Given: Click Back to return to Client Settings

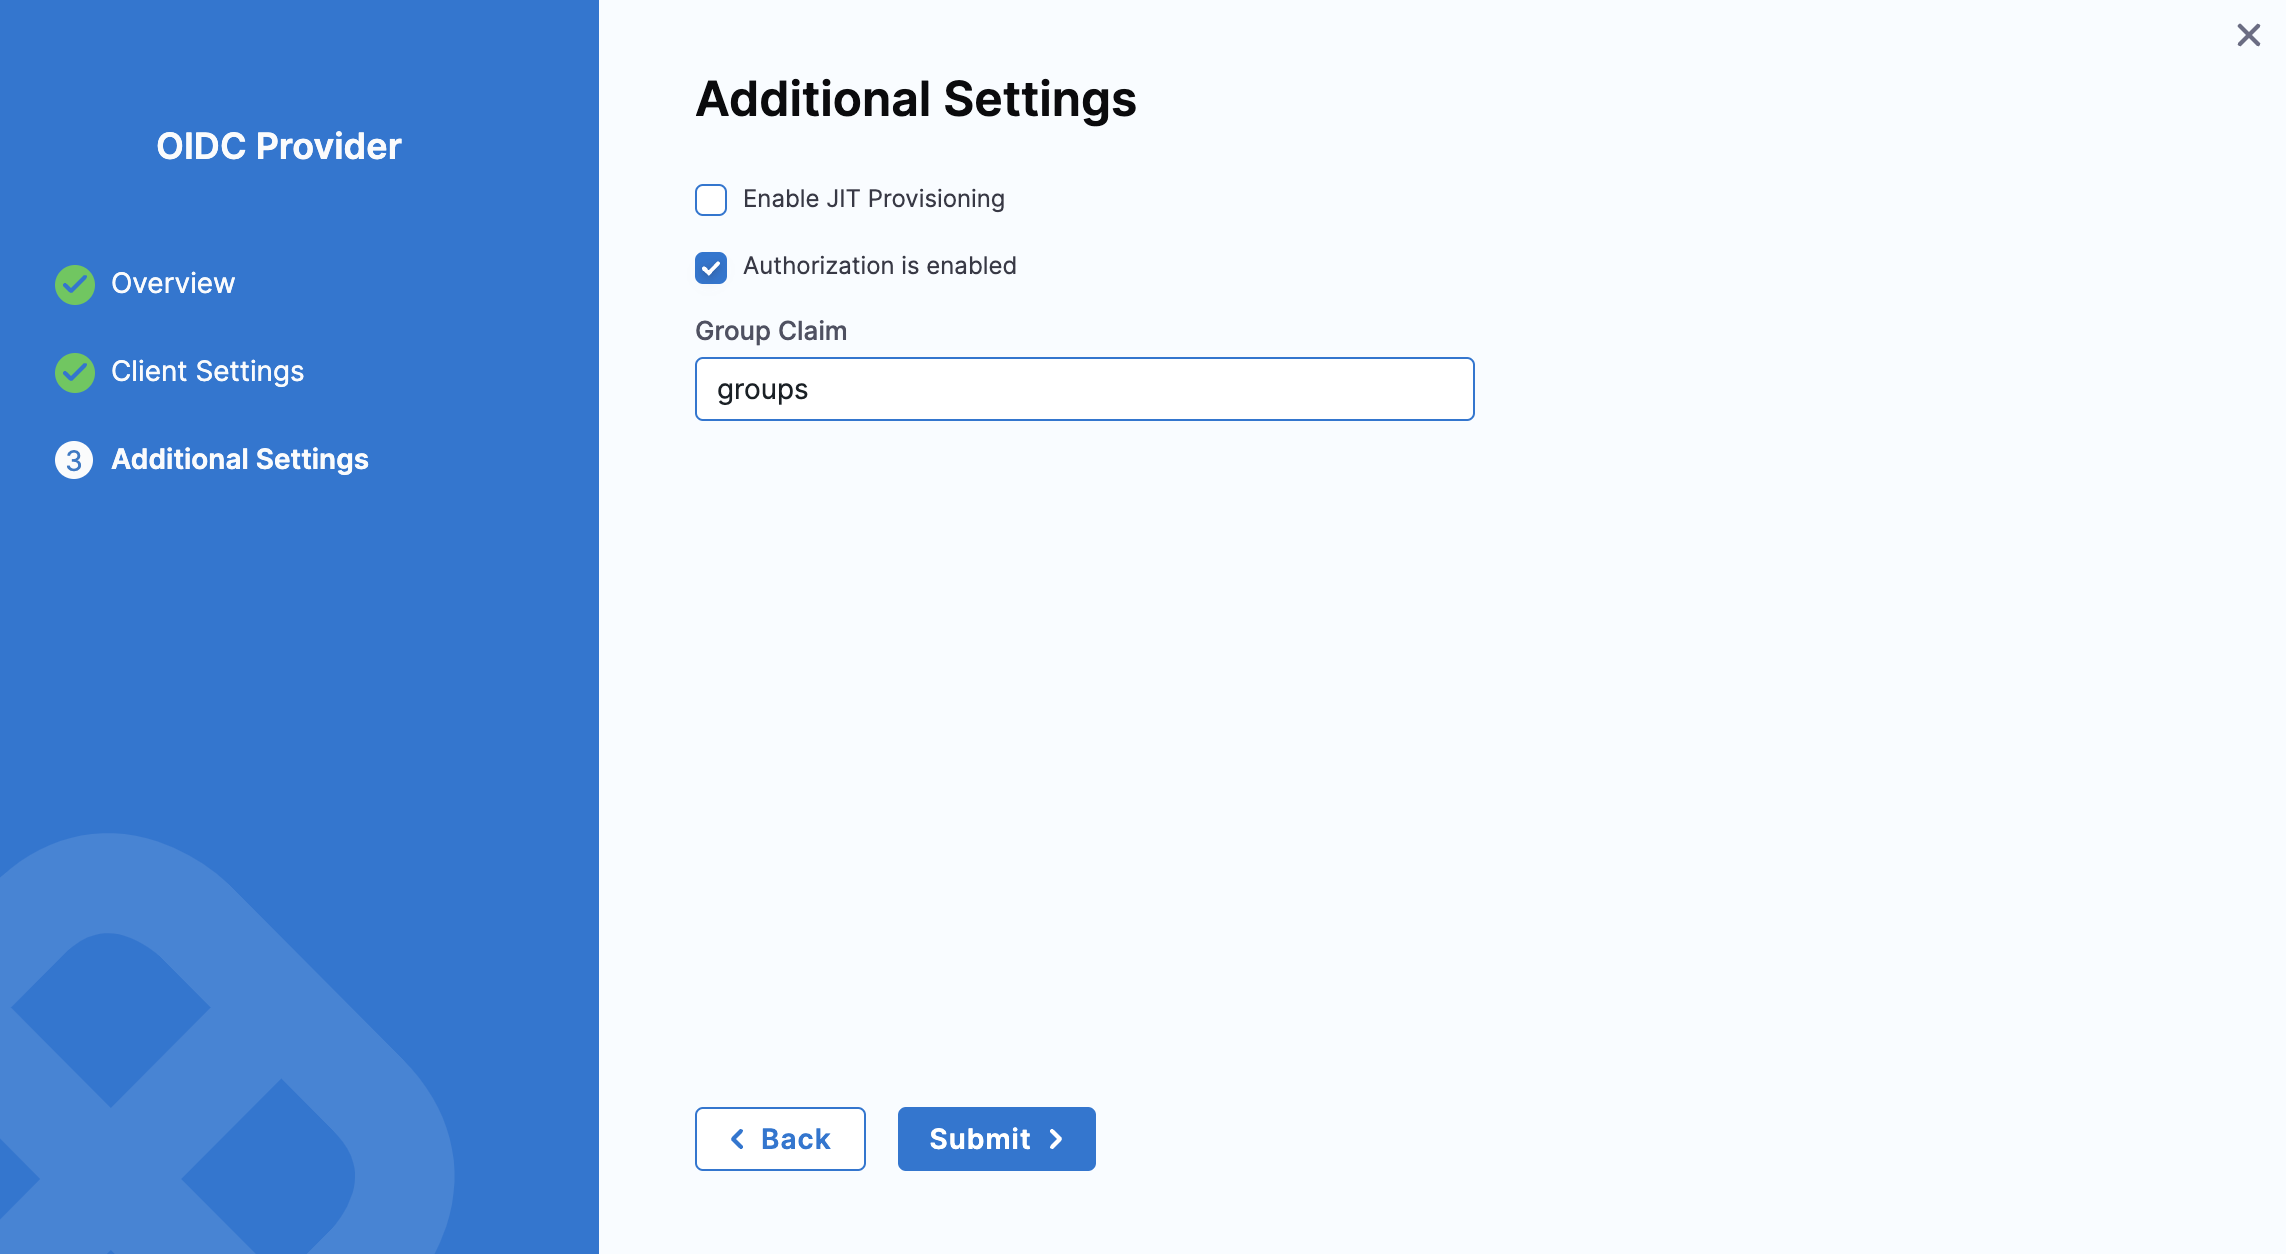Looking at the screenshot, I should [780, 1139].
